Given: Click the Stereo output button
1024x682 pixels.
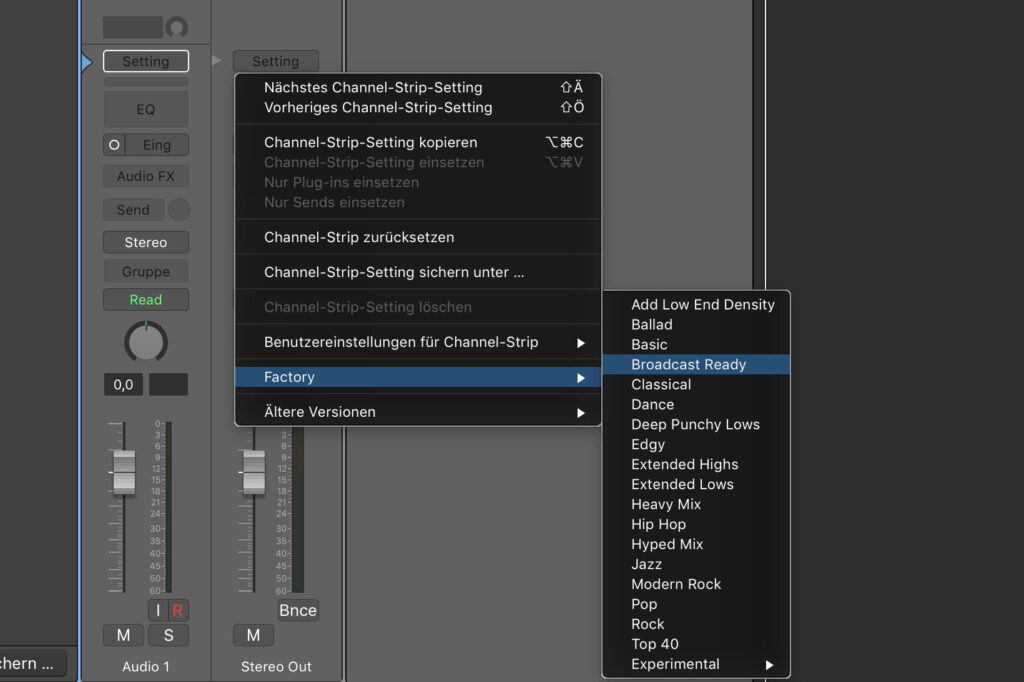Looking at the screenshot, I should 146,242.
